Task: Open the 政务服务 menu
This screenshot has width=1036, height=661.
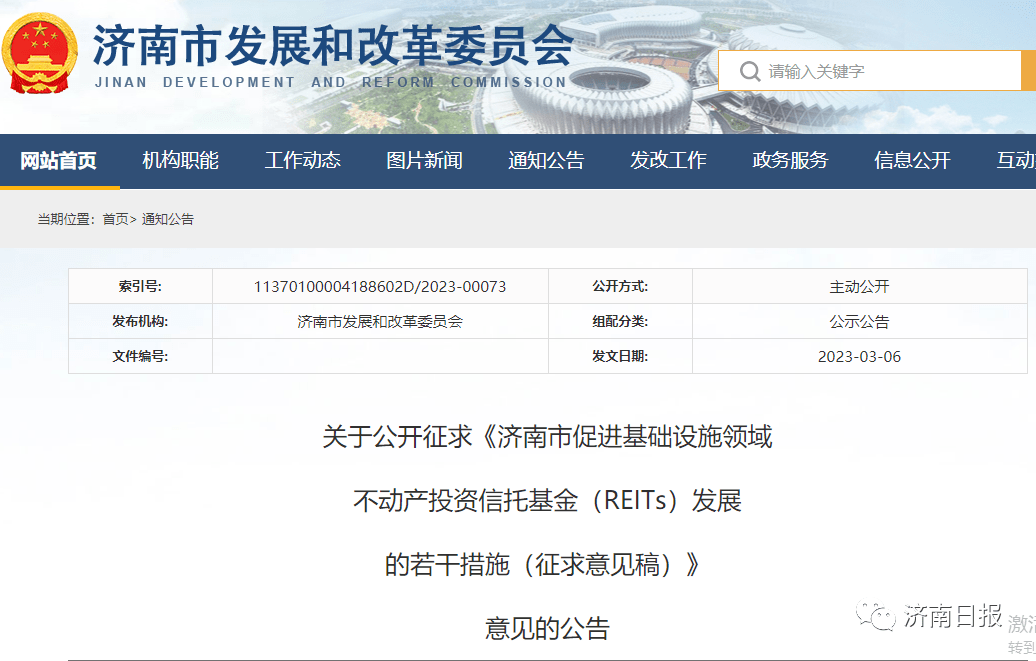Action: [x=790, y=160]
